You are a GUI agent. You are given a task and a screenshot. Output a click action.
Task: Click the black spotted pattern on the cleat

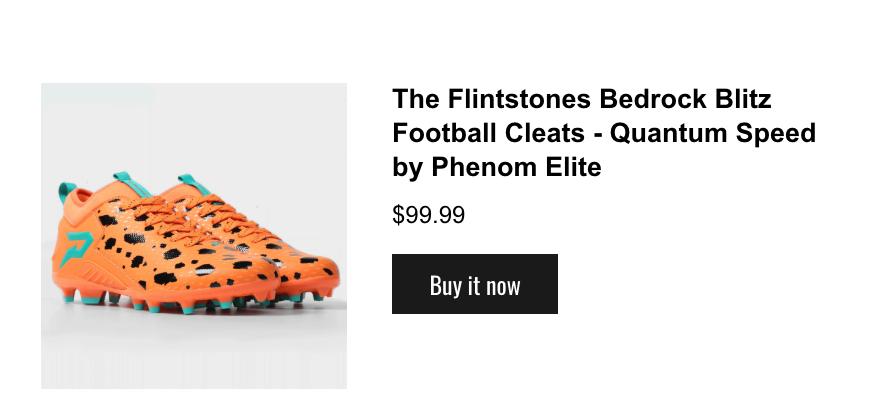(x=170, y=255)
